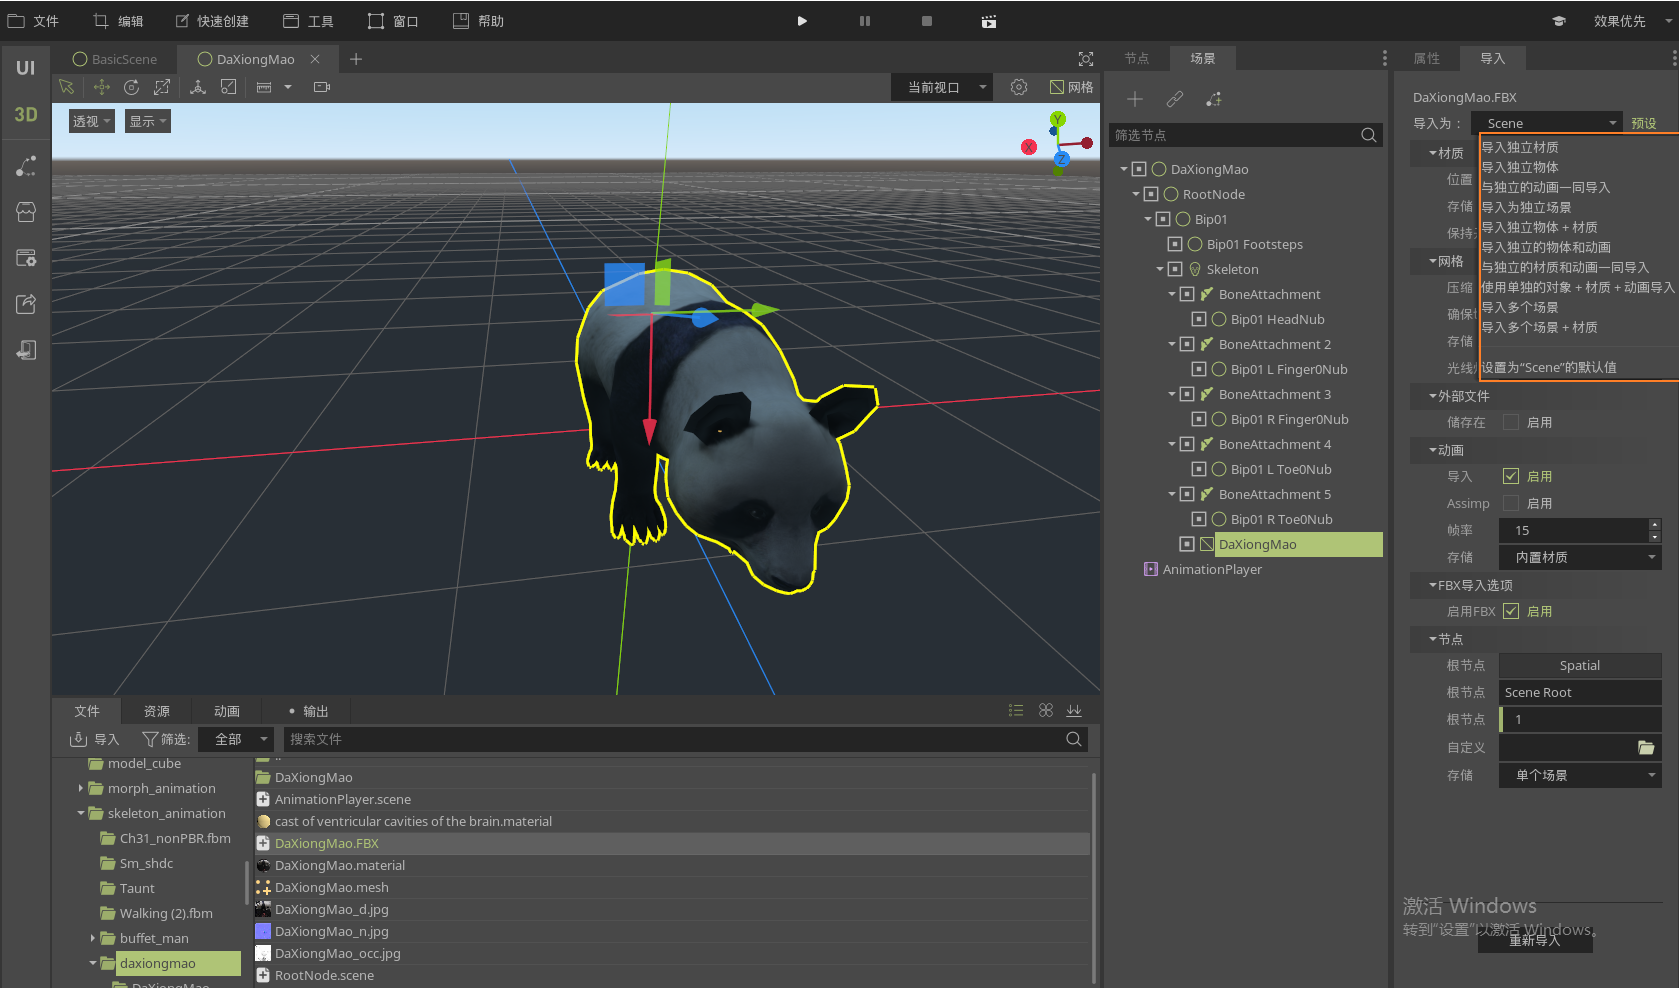Open the 全部 file filter dropdown
1679x988 pixels.
tap(236, 739)
